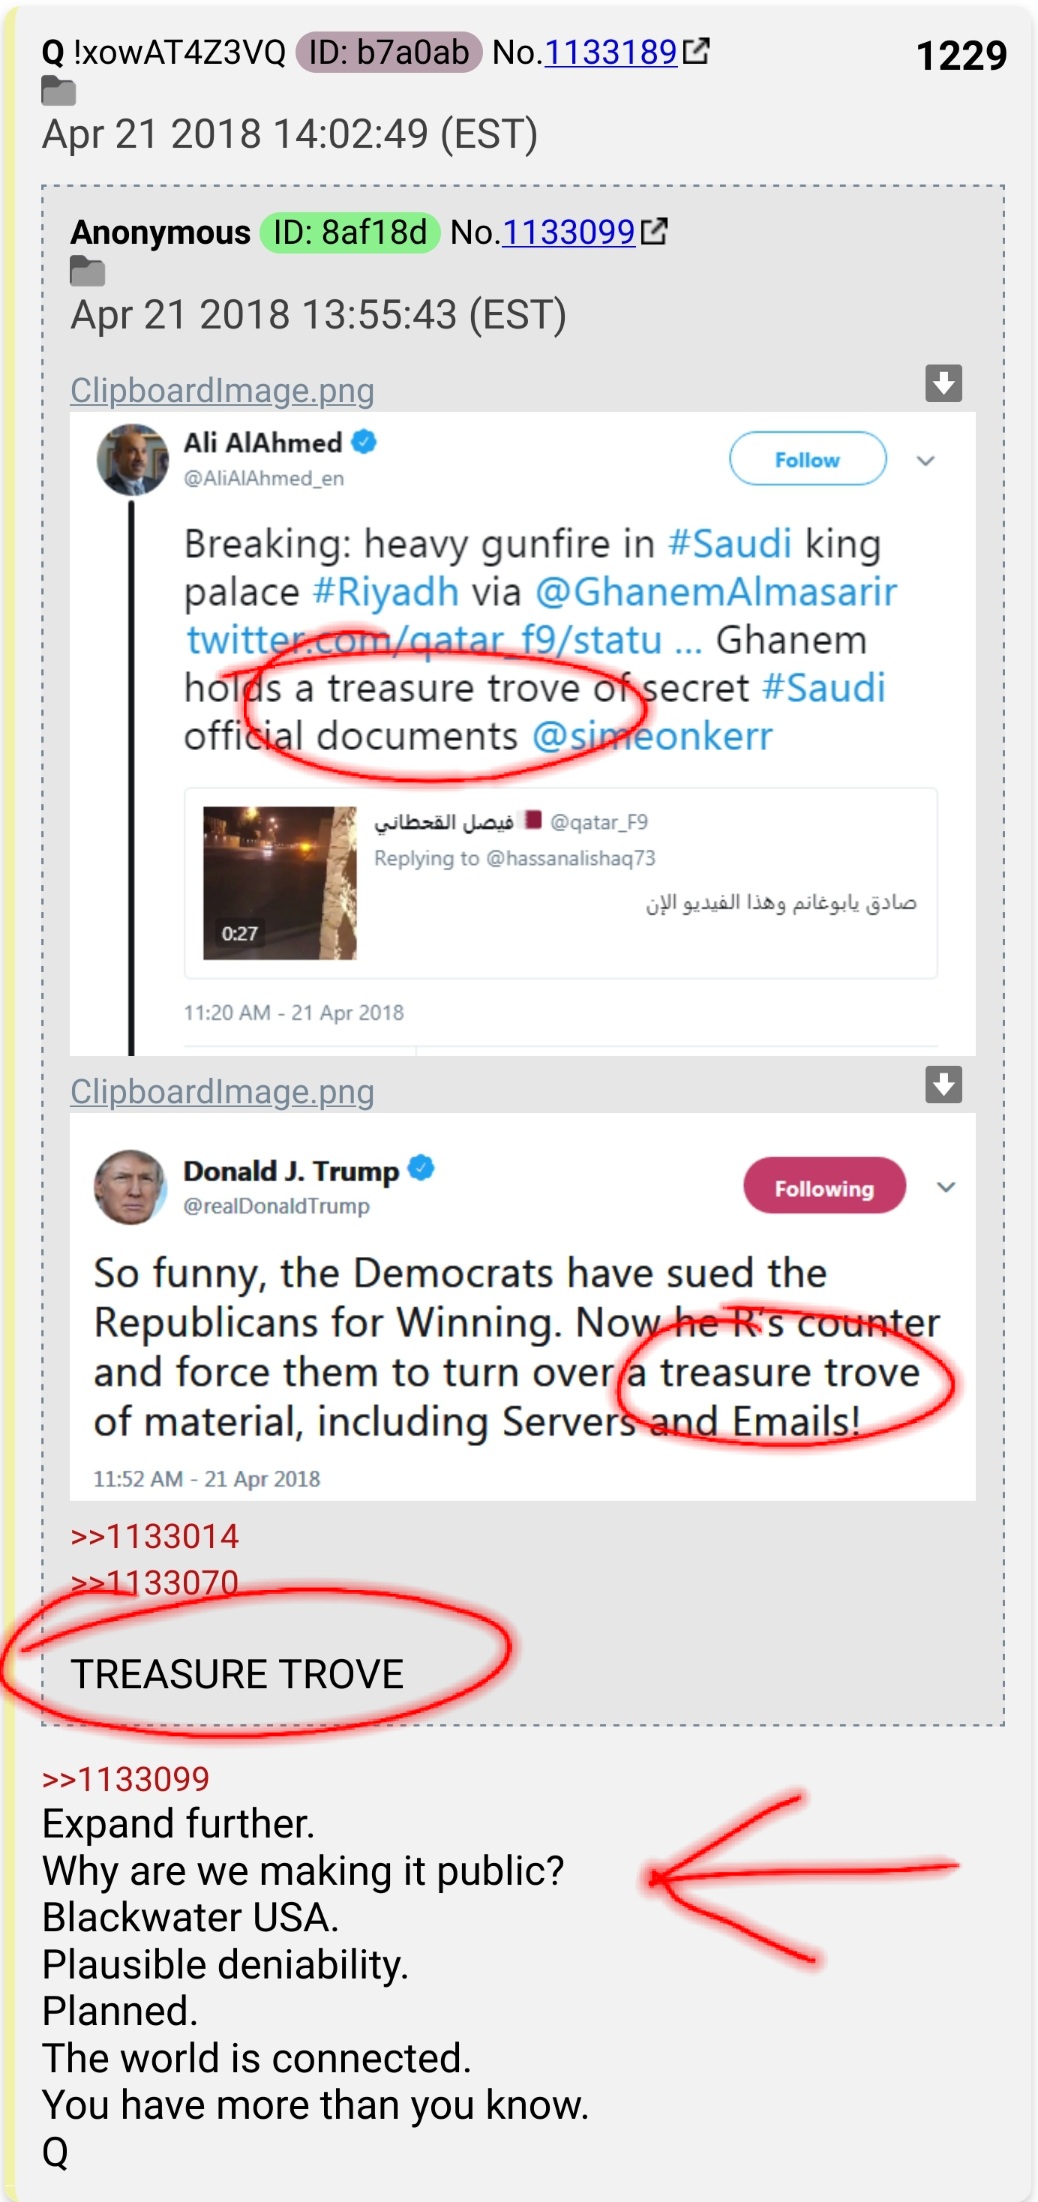This screenshot has width=1038, height=2202.
Task: Click folder icon under Anonymous poster name
Action: tap(87, 272)
